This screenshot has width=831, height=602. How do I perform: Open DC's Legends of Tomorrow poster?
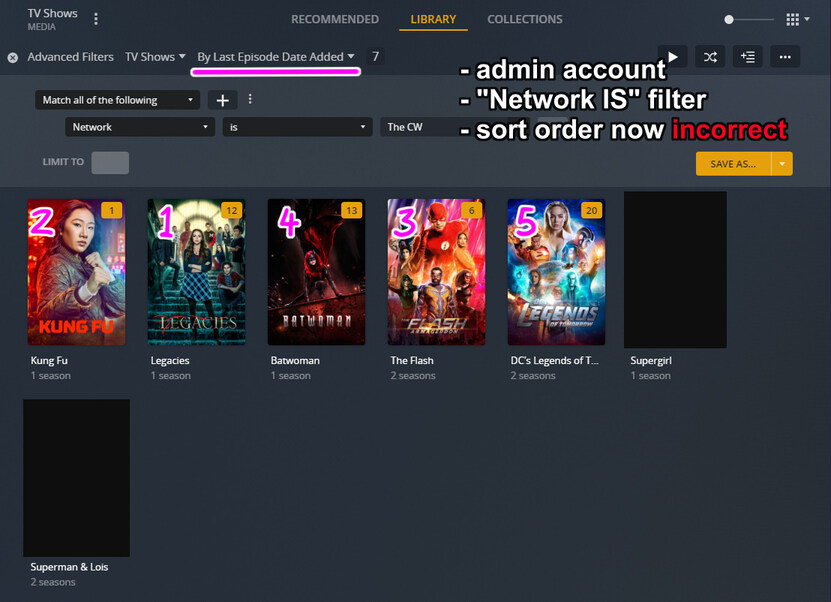(x=556, y=272)
